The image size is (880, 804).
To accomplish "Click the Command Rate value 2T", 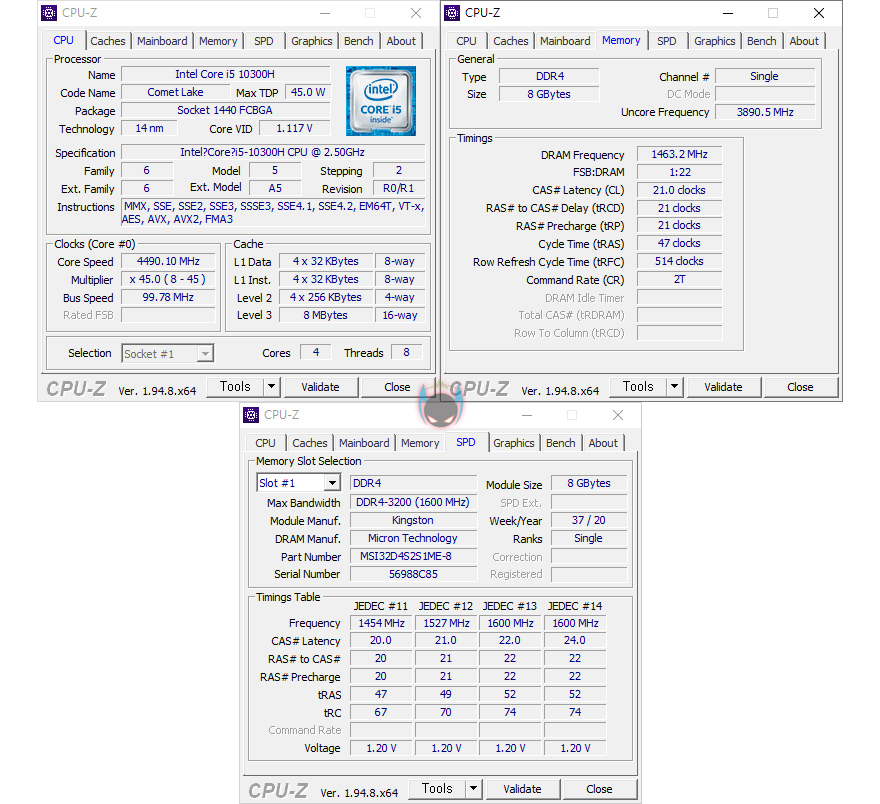I will click(680, 279).
